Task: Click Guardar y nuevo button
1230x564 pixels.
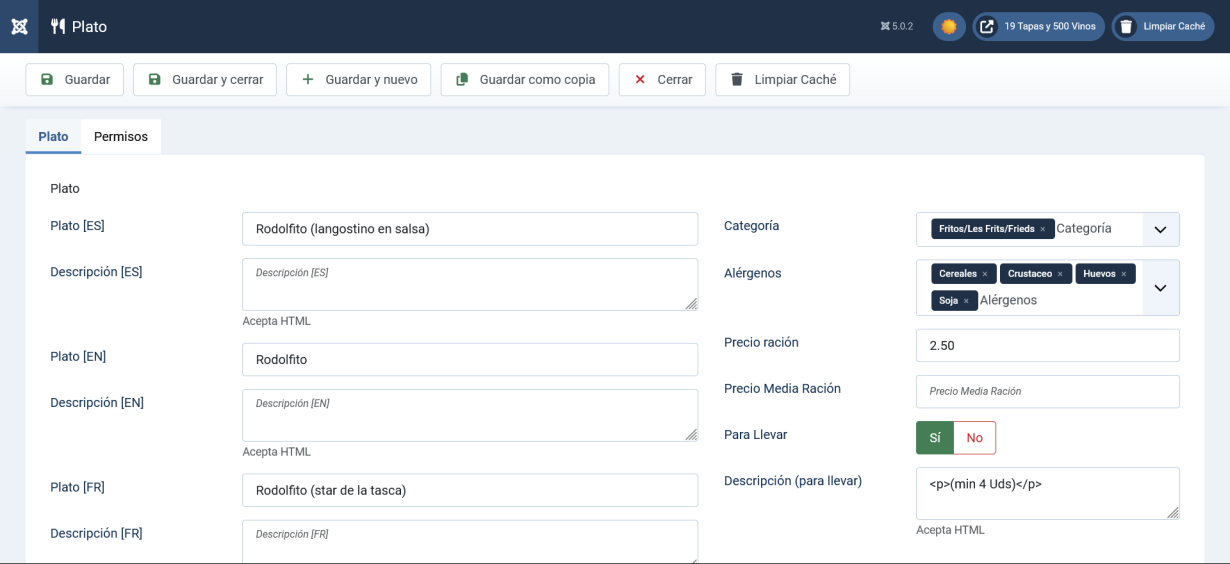Action: coord(359,80)
